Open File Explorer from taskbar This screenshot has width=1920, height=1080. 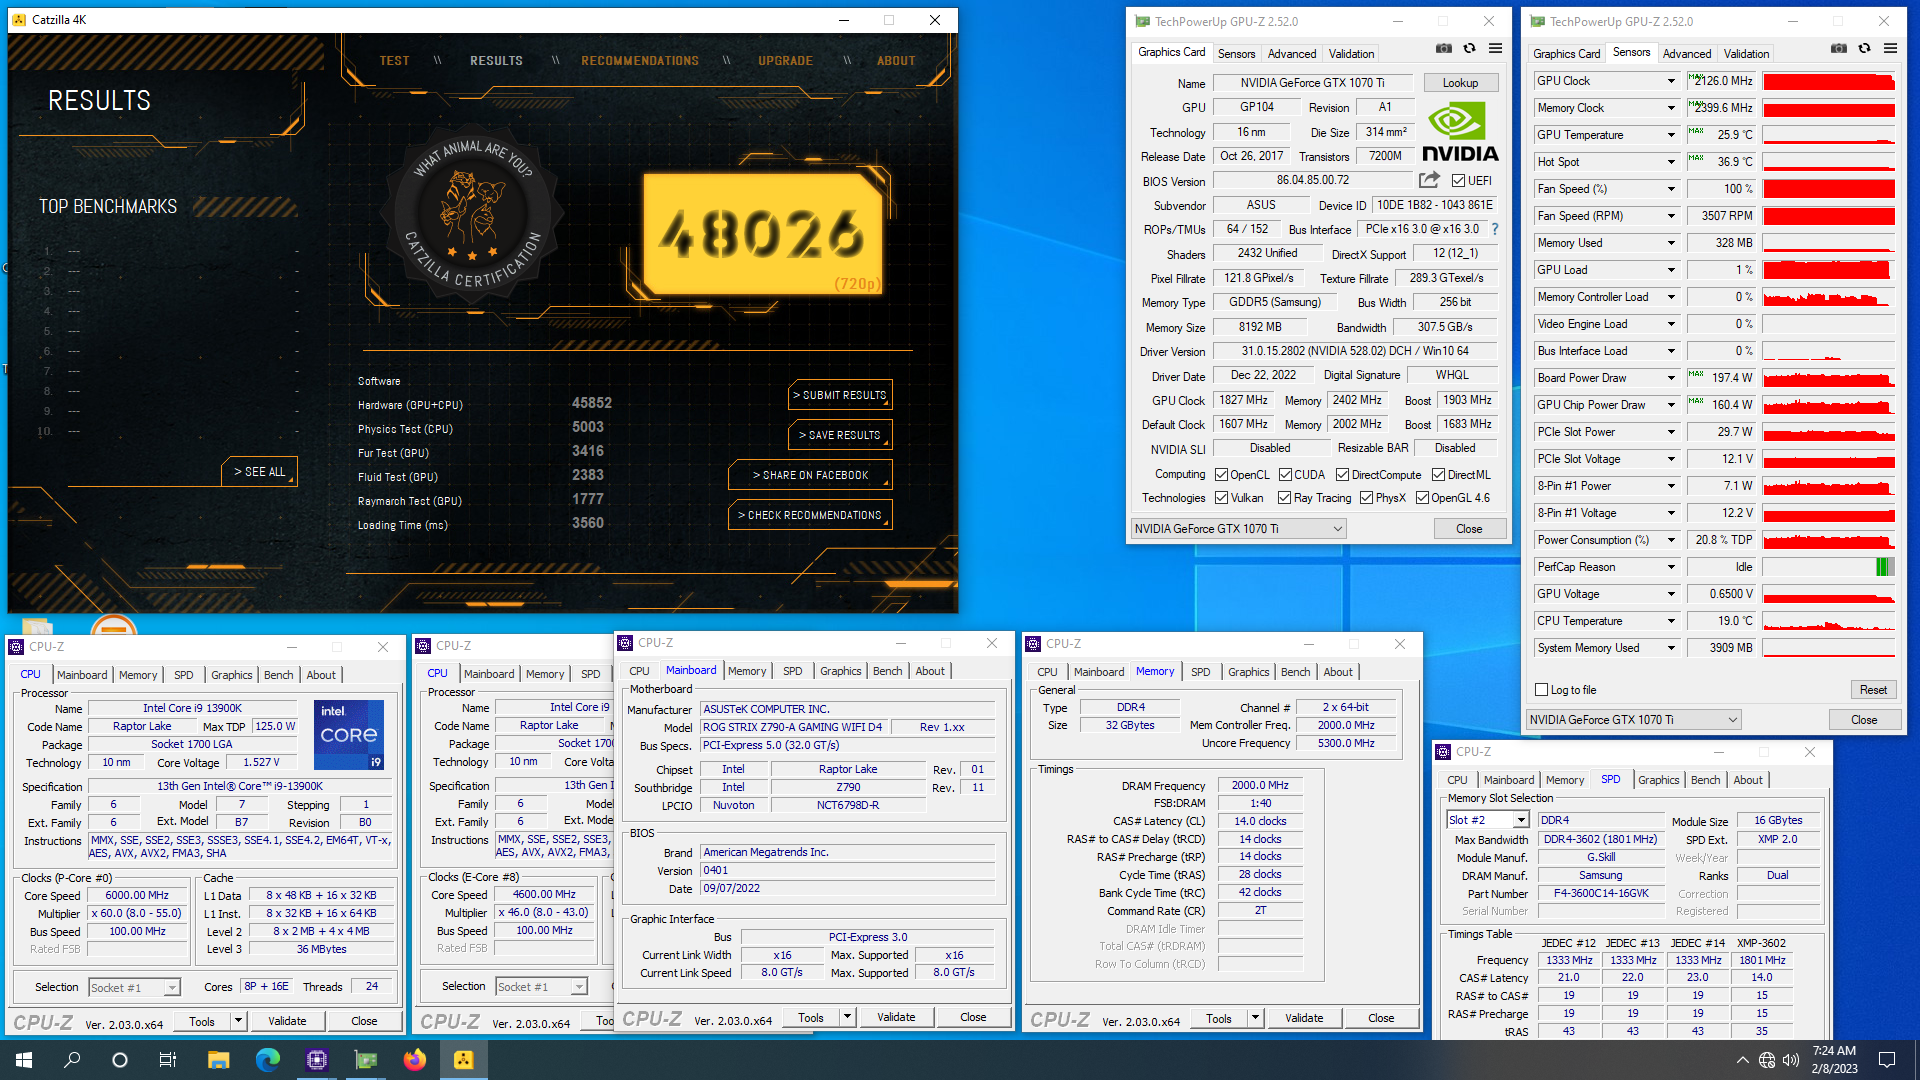[218, 1060]
